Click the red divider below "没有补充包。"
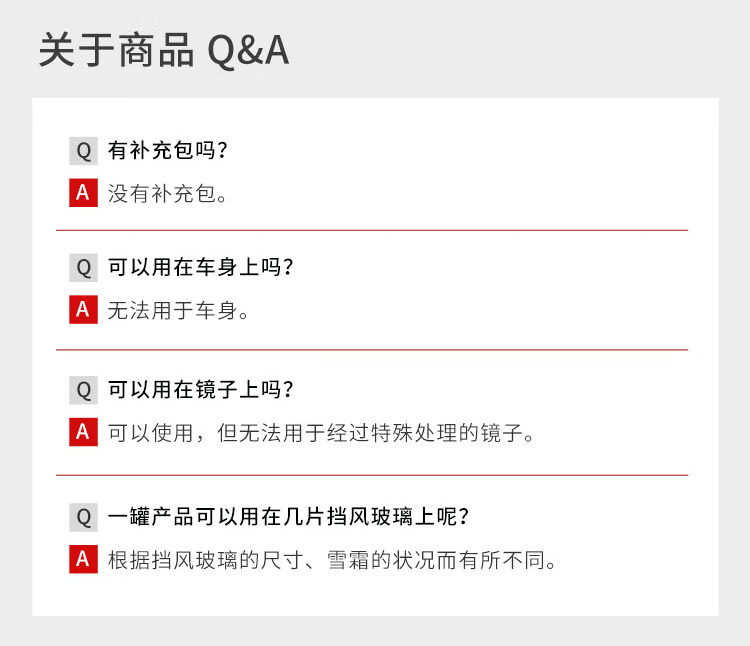This screenshot has width=750, height=646. coord(372,231)
